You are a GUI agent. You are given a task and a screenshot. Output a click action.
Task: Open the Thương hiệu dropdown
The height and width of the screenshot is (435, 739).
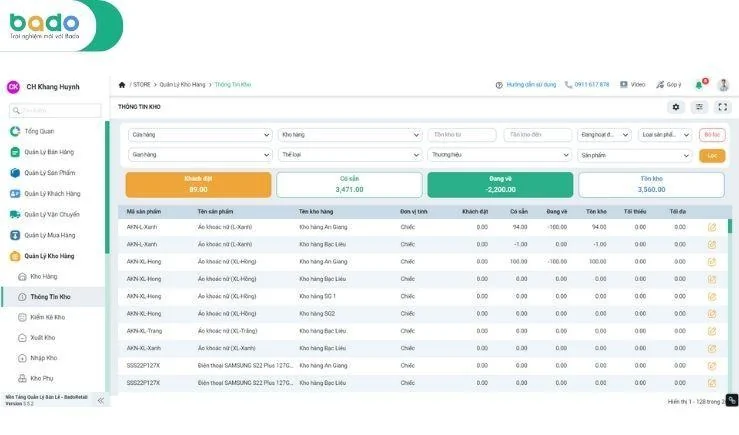(500, 155)
